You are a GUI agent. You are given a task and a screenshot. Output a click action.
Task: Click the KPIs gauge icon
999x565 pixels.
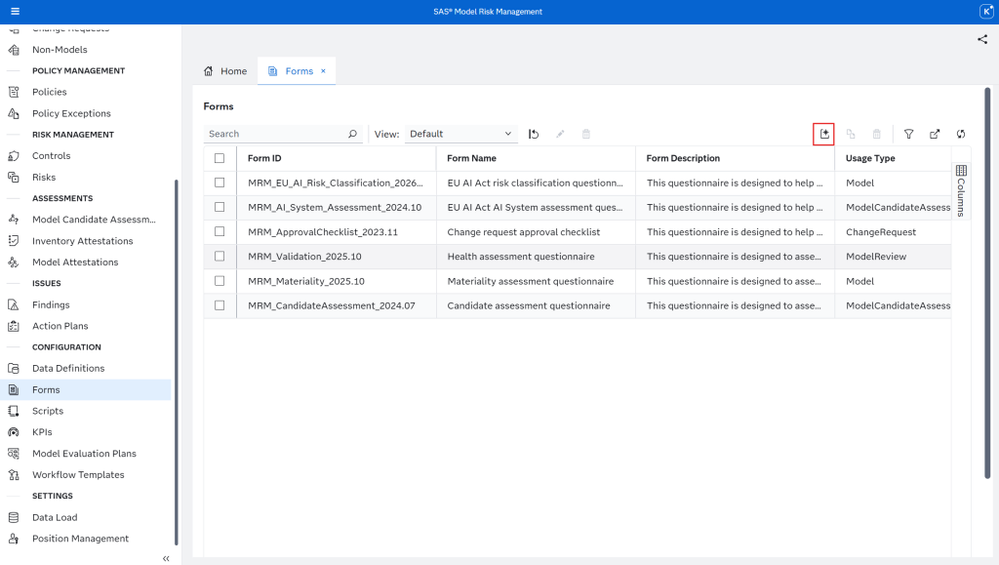(x=13, y=432)
